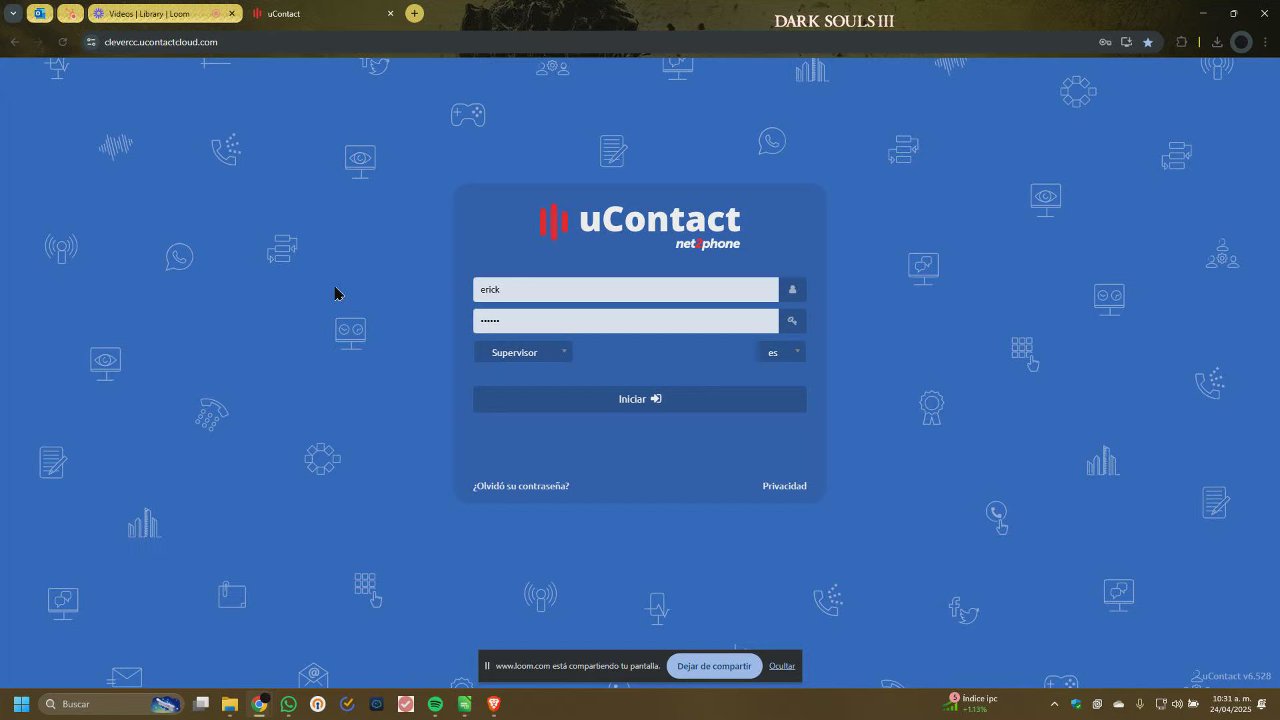Screen dimensions: 1280x720
Task: Focus the password input field
Action: [626, 321]
